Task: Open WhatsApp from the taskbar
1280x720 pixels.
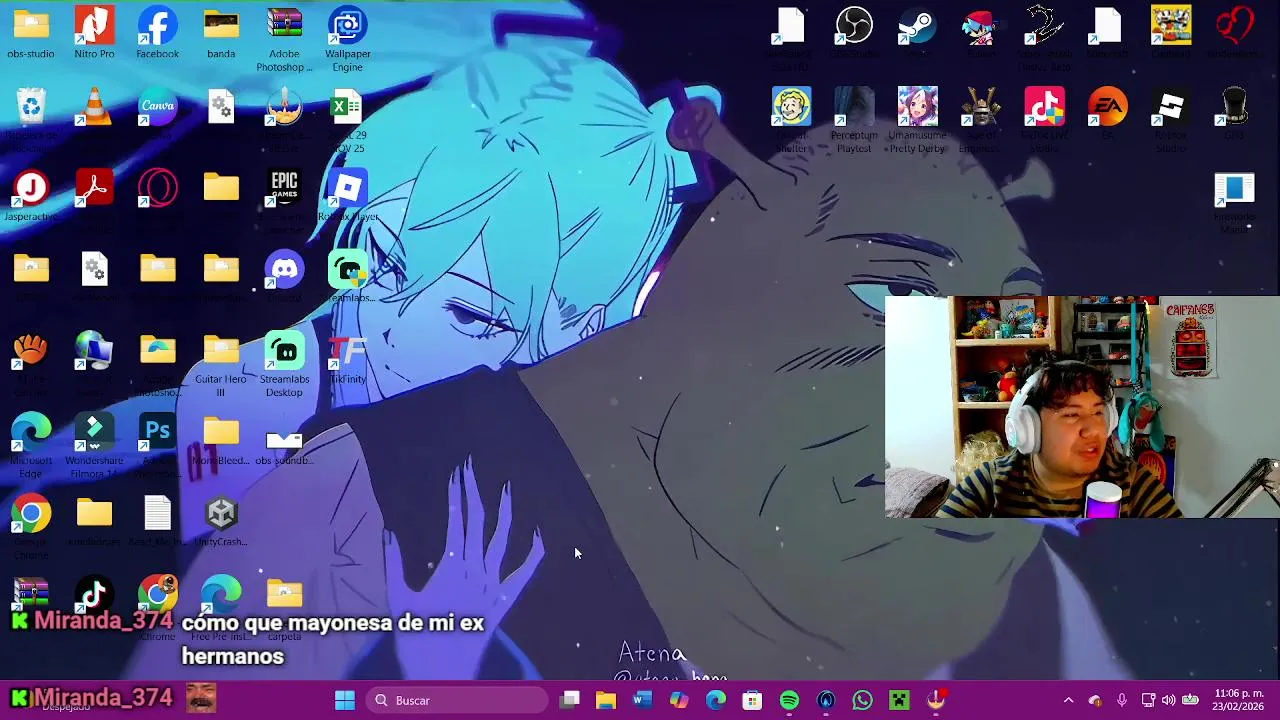Action: click(x=862, y=700)
